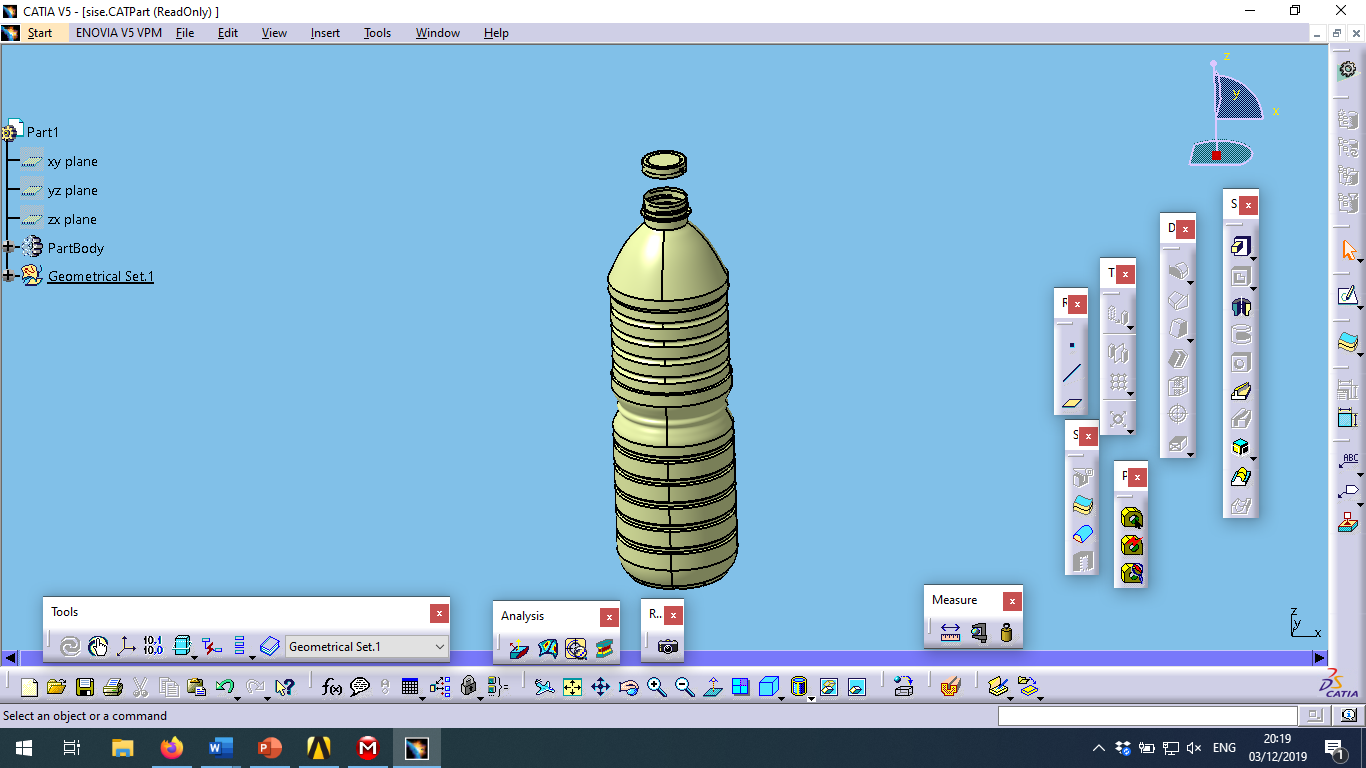Click the Fit All In view icon

coord(572,687)
